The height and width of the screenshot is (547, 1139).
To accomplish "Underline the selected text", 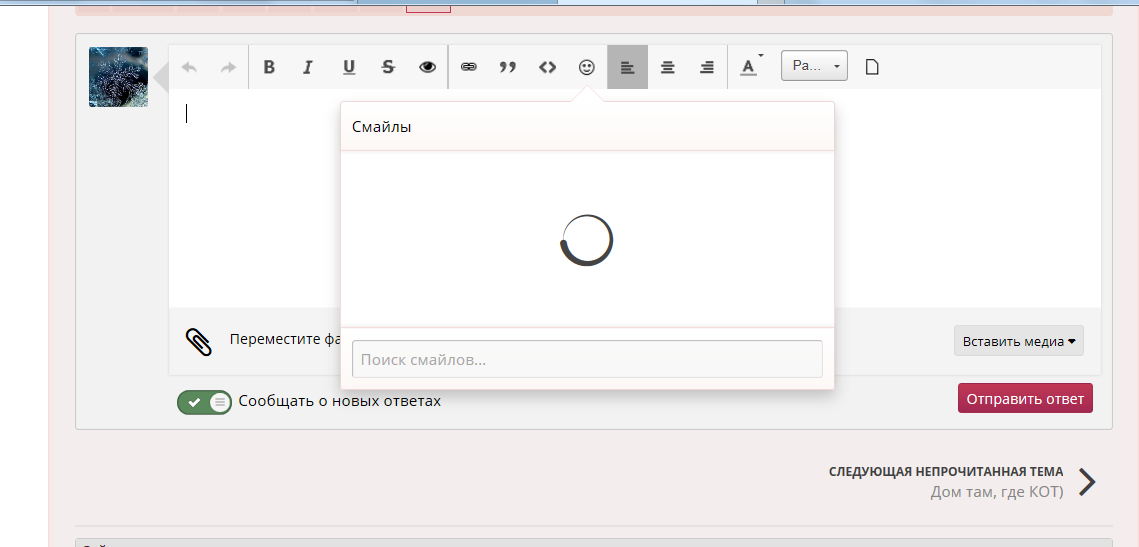I will click(348, 67).
